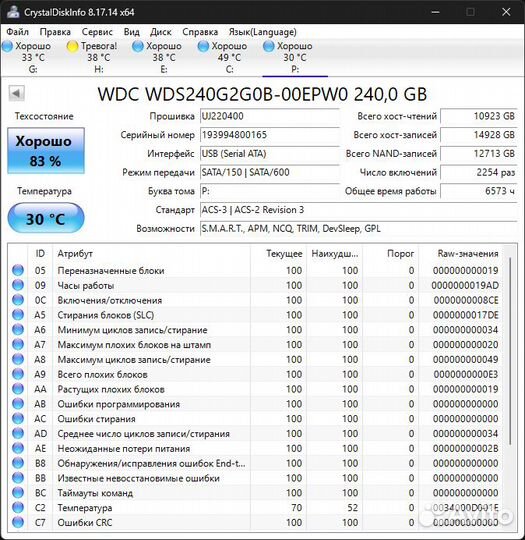The height and width of the screenshot is (540, 525).
Task: Click the previous disk arrow button
Action: coord(17,93)
